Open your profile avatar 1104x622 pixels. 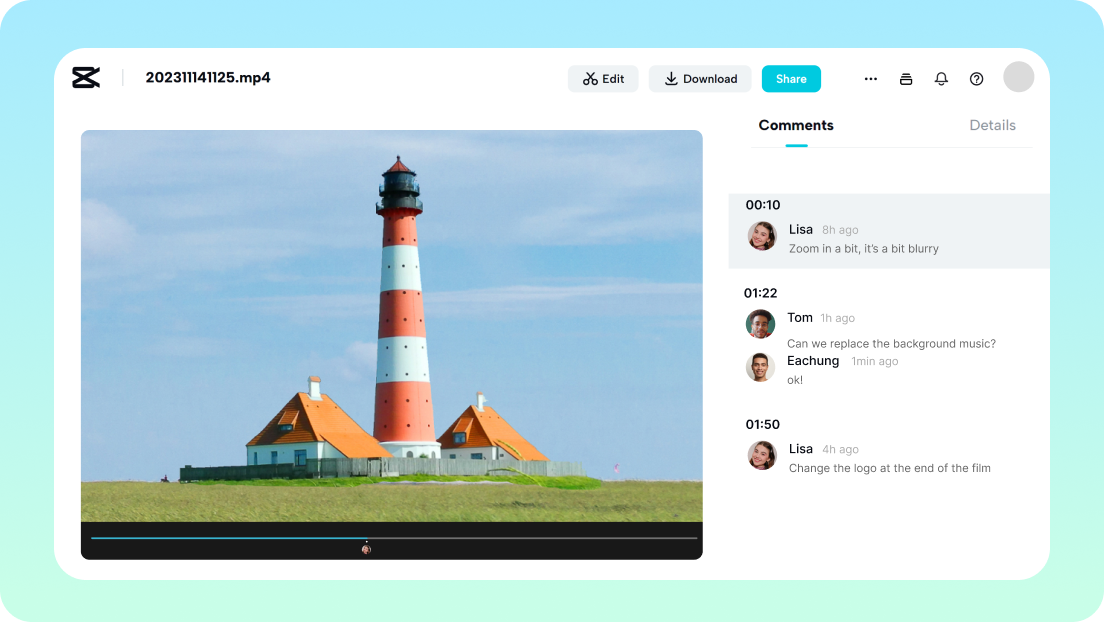click(1018, 76)
